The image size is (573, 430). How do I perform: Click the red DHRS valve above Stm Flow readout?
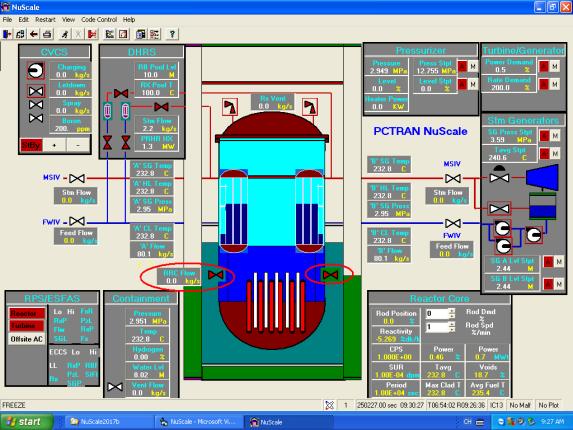pos(161,107)
